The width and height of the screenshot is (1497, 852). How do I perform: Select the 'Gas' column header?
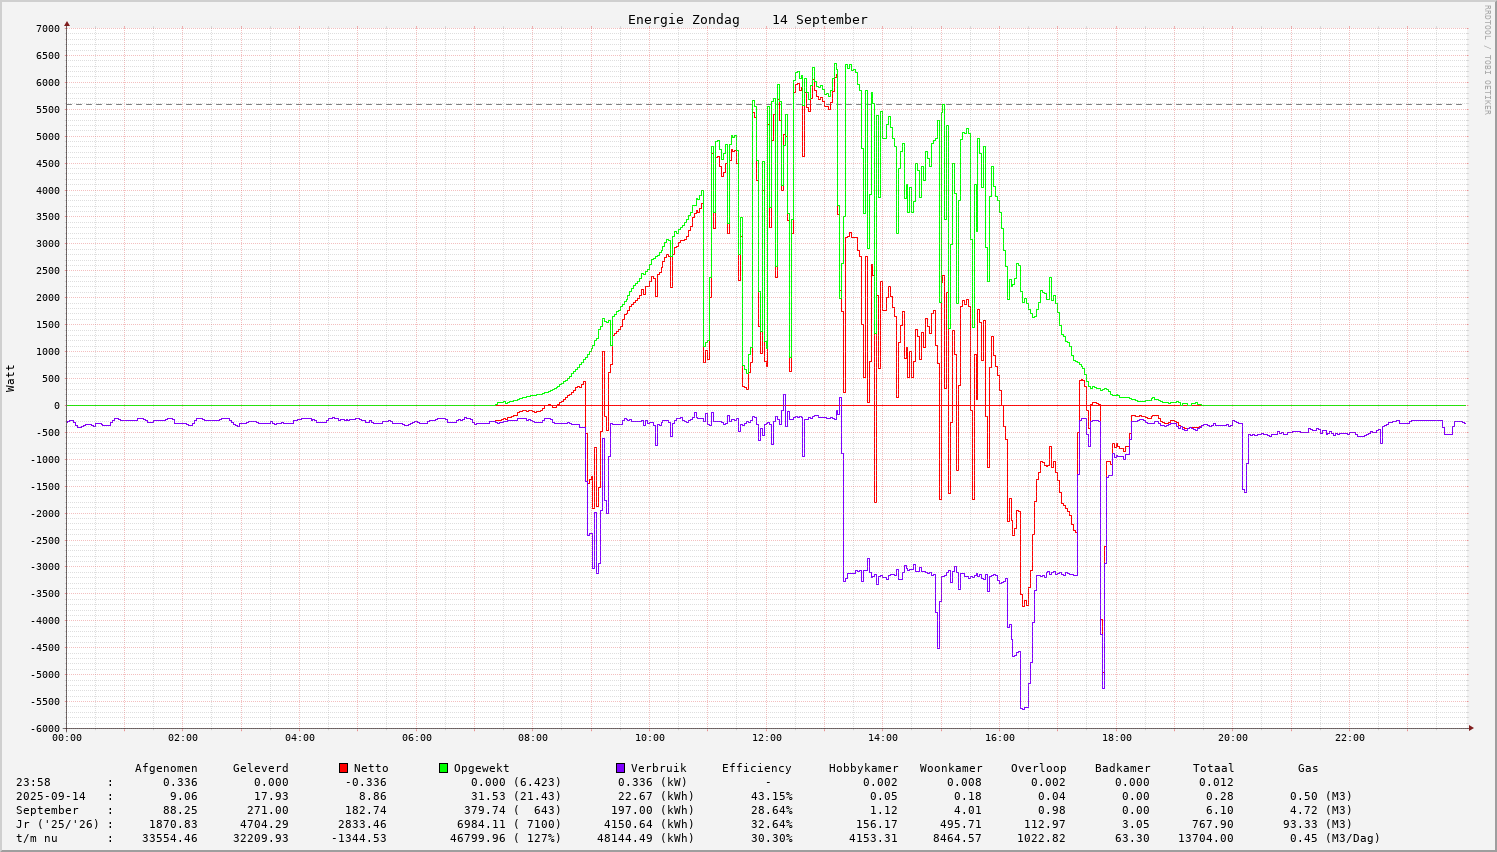coord(1308,768)
